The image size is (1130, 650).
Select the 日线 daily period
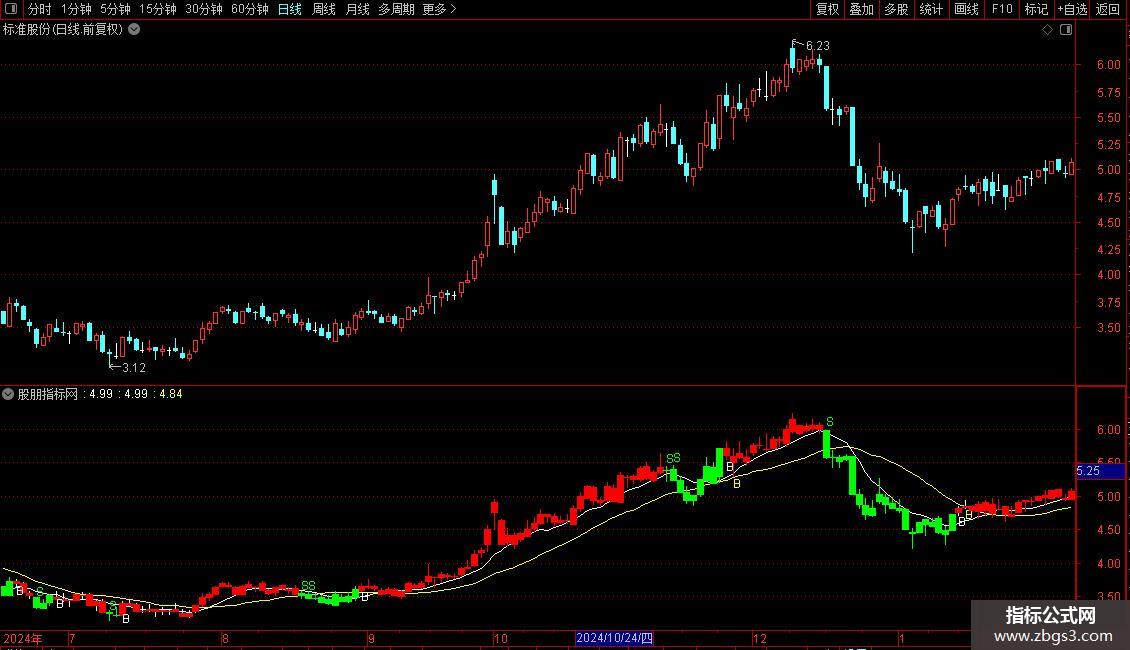(x=290, y=9)
